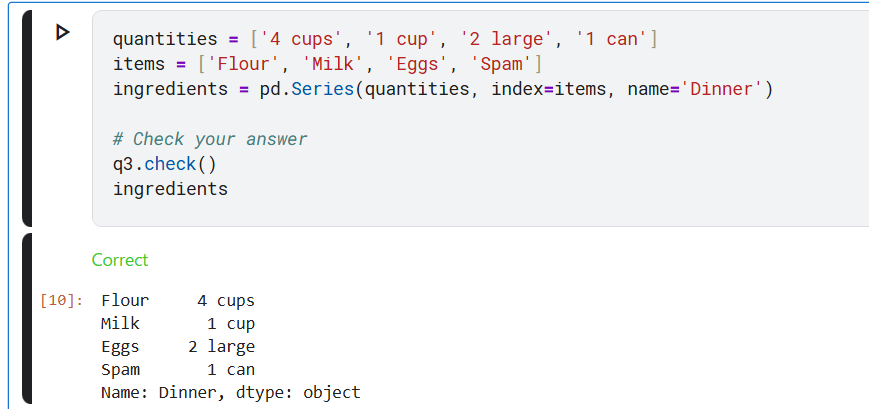
Task: Click the 'Spam' string in items list
Action: coord(501,65)
